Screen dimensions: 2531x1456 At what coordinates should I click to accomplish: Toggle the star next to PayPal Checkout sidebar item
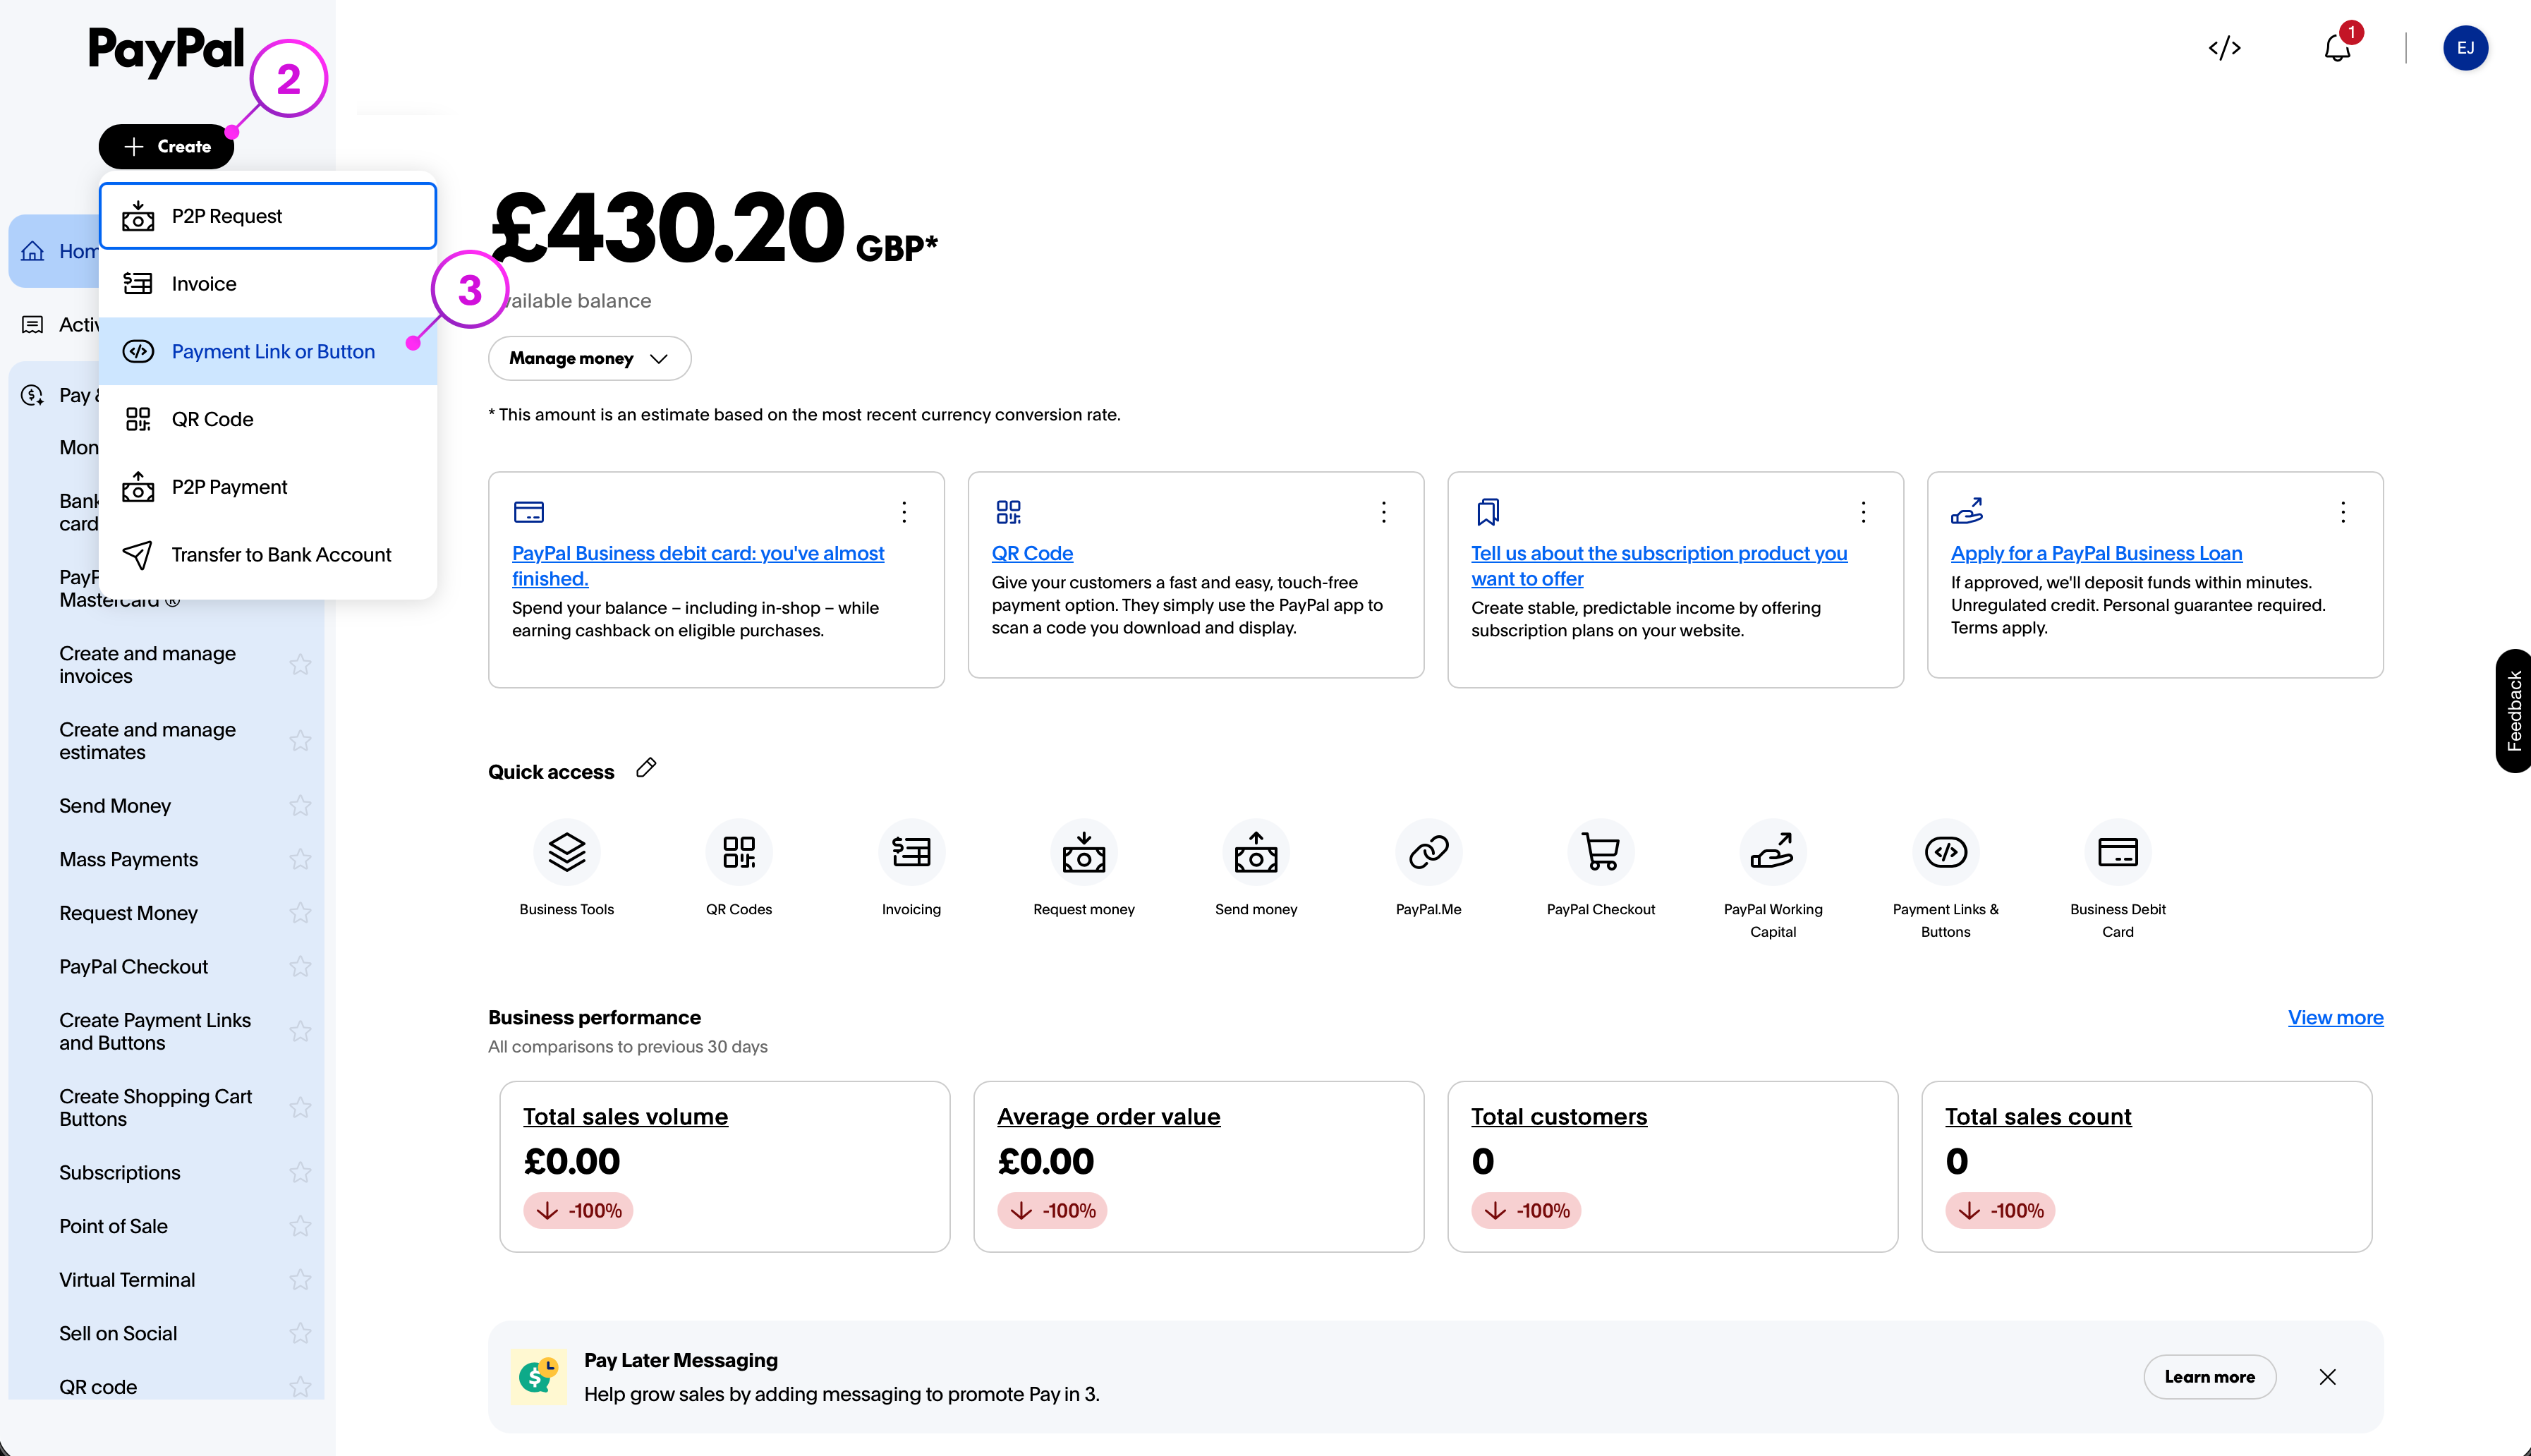coord(300,966)
